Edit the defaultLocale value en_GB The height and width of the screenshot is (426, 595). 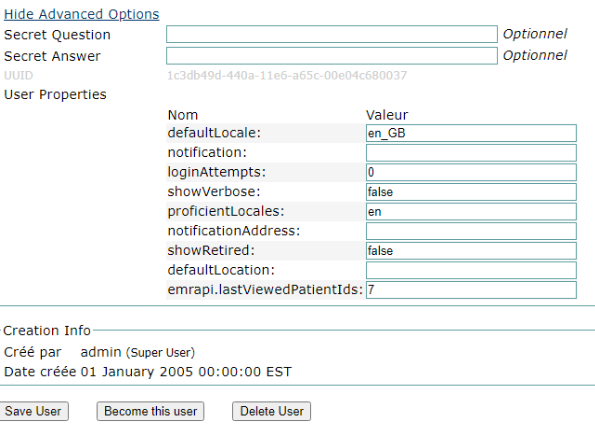[x=471, y=133]
